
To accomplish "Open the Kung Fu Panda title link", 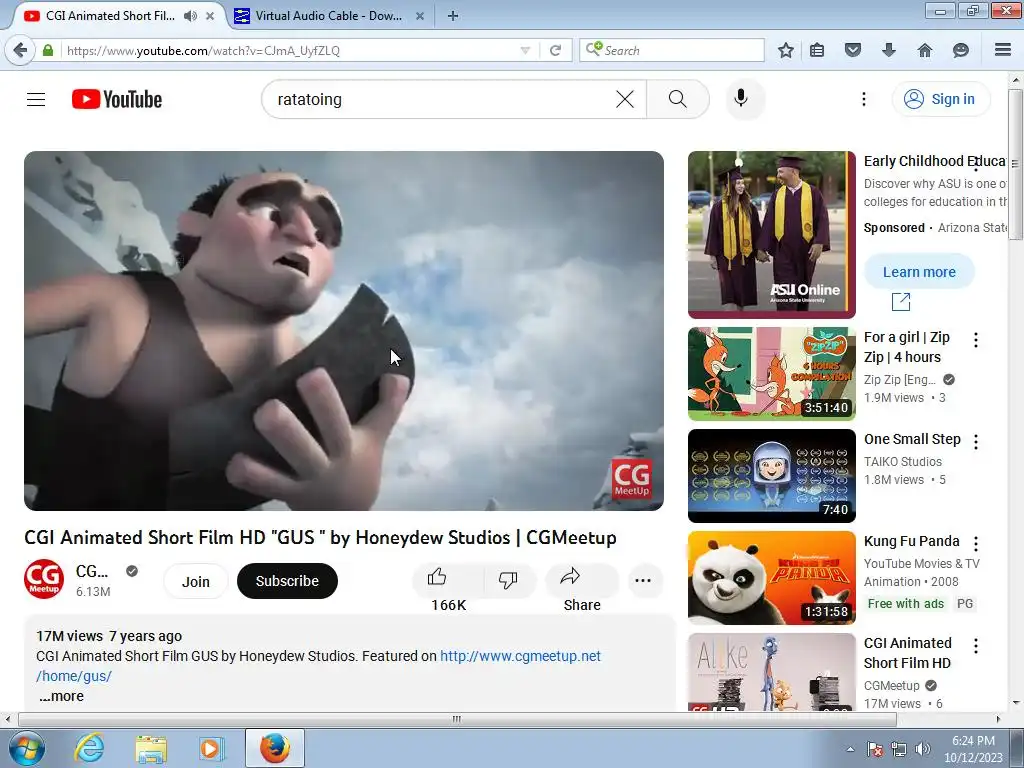I will coord(911,541).
